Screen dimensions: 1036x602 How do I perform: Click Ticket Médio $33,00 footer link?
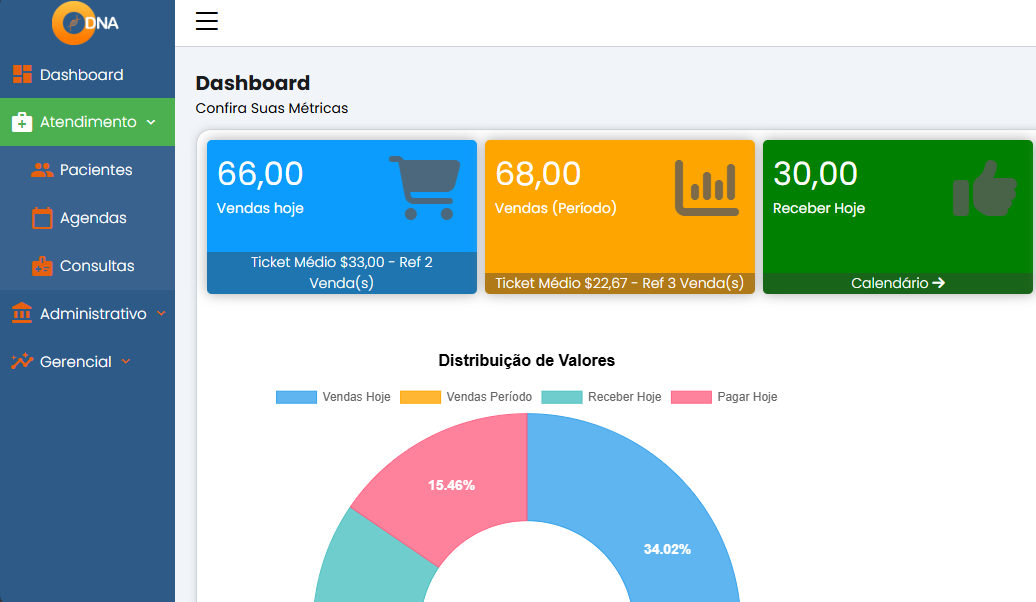(342, 272)
